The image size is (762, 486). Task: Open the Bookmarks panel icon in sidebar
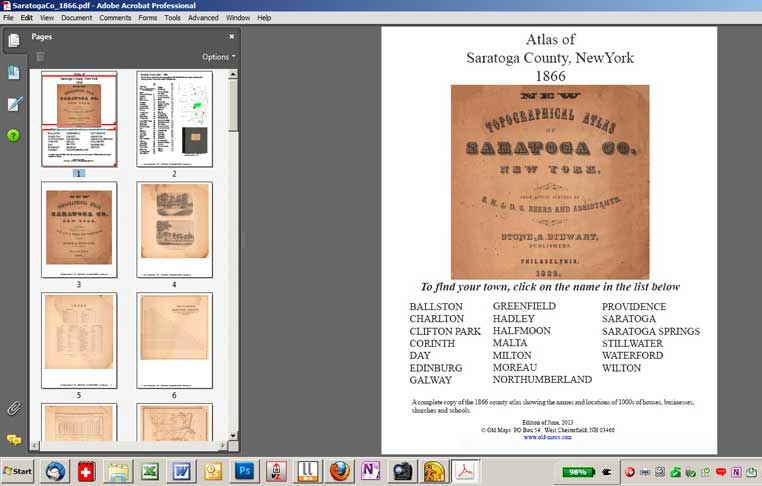14,72
